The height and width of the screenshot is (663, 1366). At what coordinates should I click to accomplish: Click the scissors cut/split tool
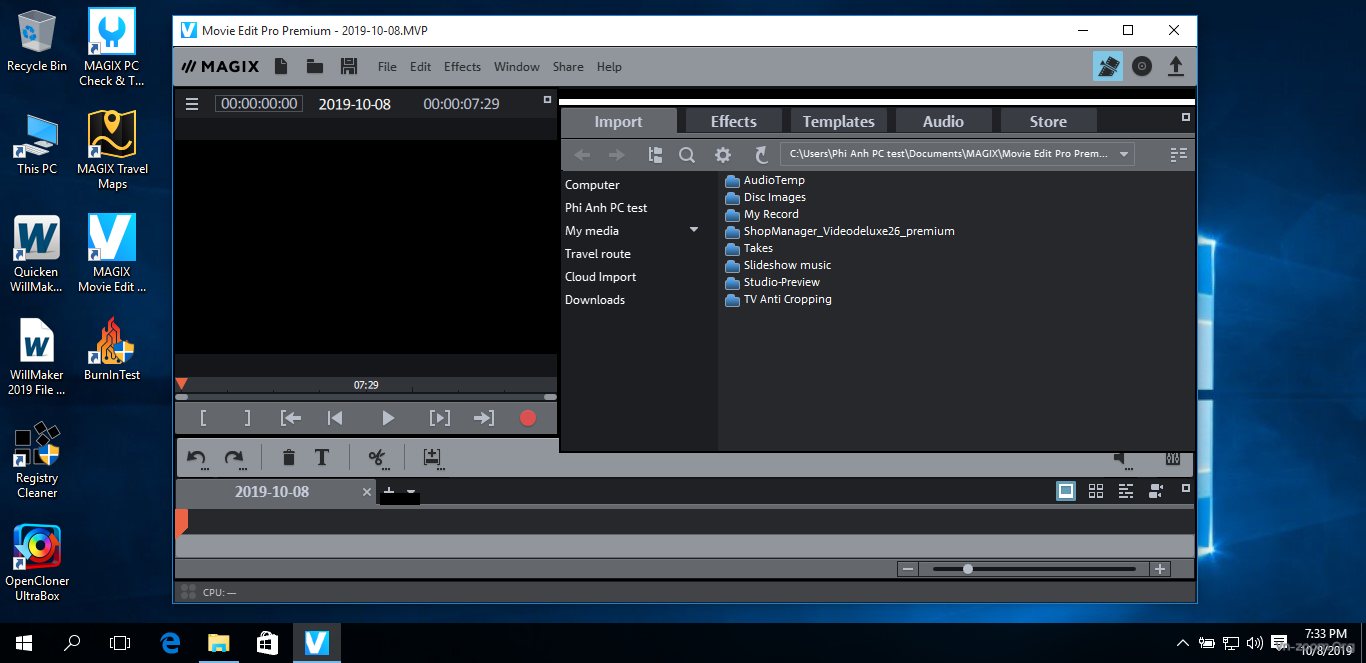point(377,458)
